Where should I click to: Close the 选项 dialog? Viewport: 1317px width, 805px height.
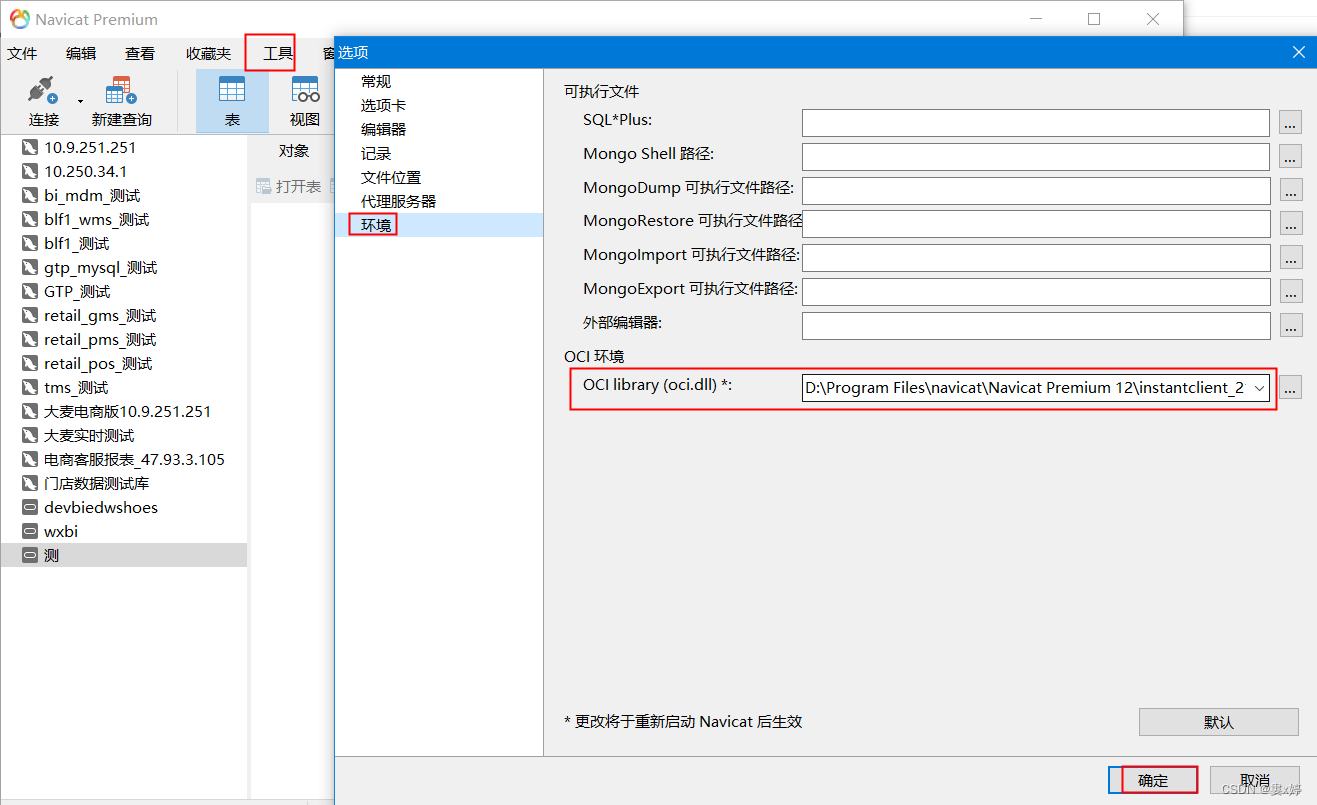(x=1298, y=52)
